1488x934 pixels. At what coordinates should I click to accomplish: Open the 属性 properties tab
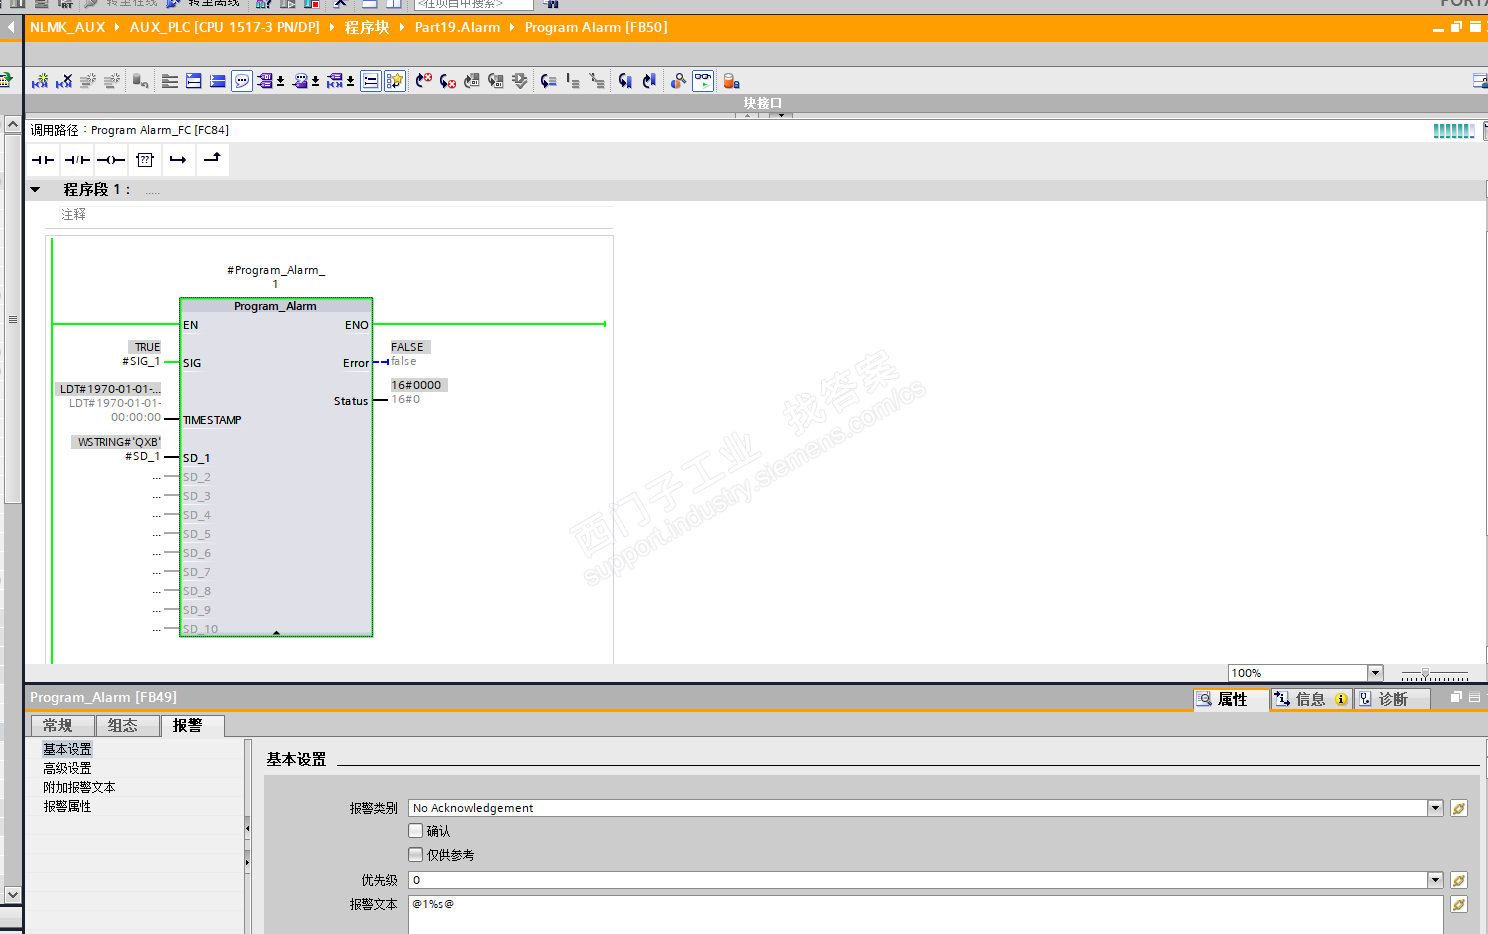click(1230, 699)
